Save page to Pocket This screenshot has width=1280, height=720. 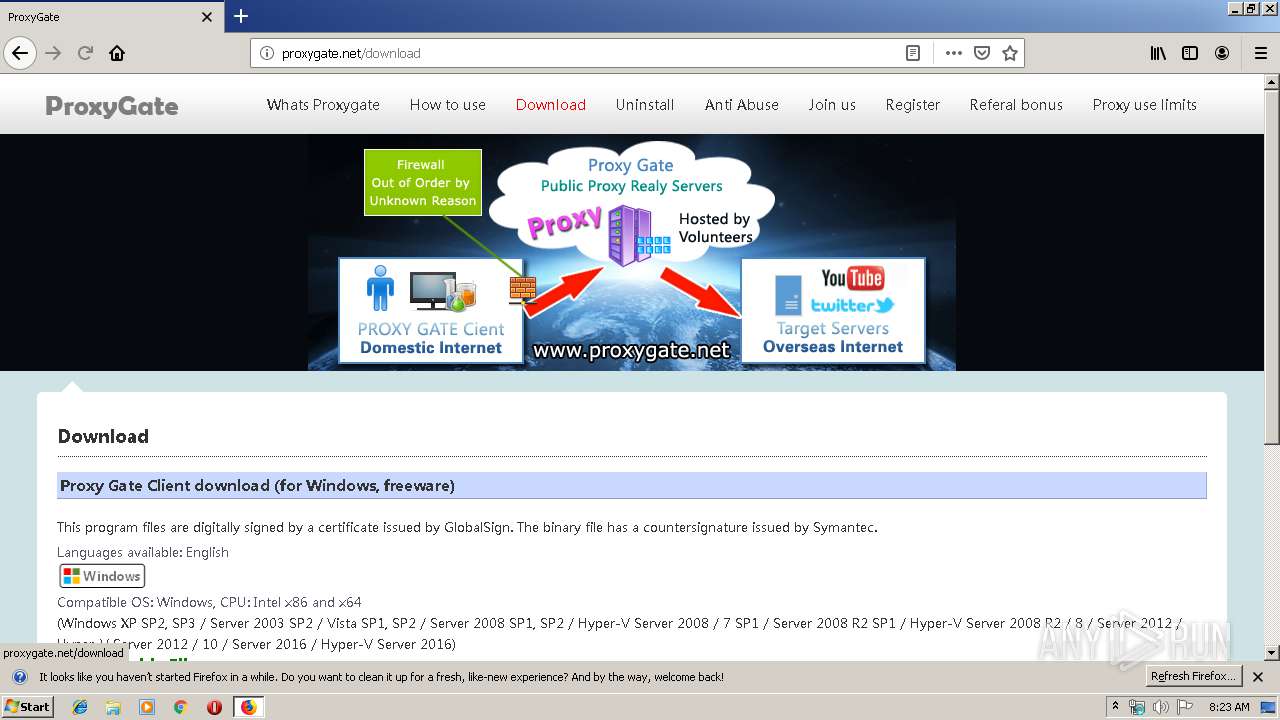coord(982,53)
